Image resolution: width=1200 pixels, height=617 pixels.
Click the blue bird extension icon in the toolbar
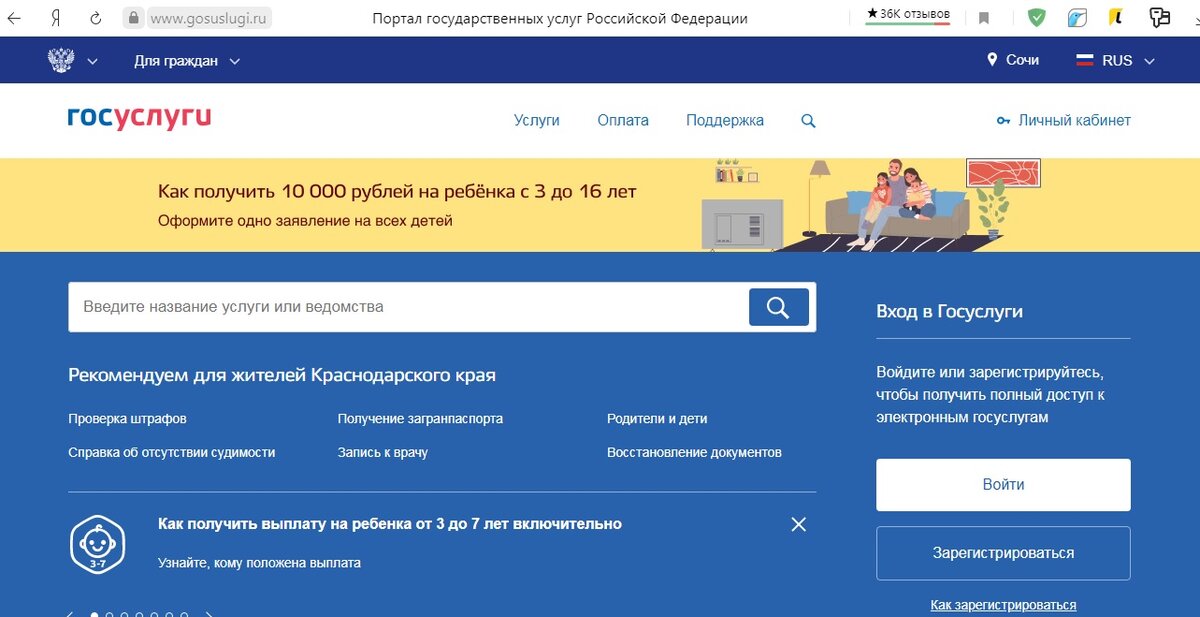point(1078,17)
